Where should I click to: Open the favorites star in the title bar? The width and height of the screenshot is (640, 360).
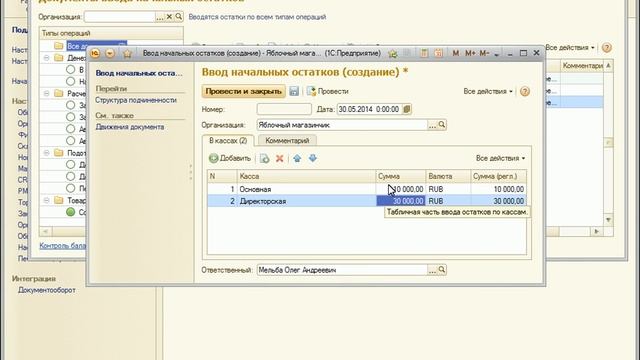click(127, 53)
